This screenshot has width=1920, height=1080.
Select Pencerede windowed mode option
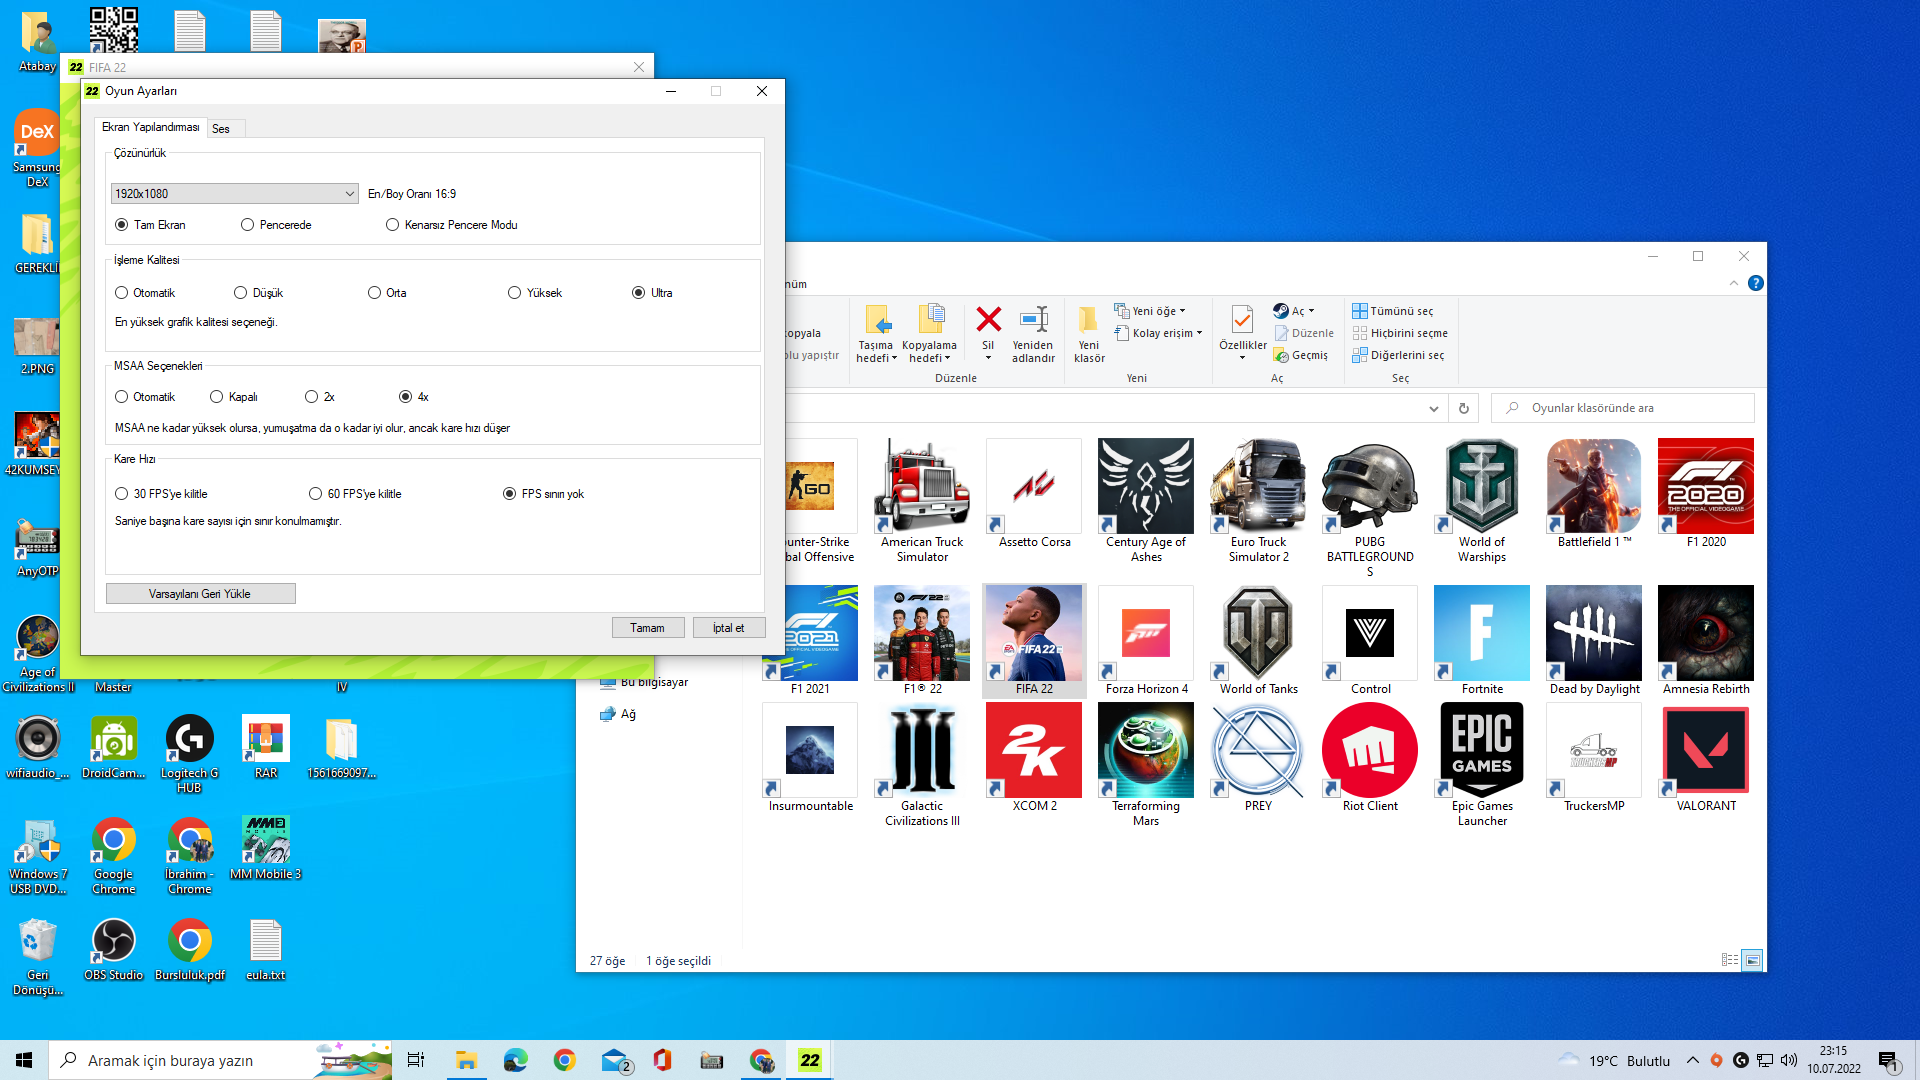pyautogui.click(x=247, y=225)
